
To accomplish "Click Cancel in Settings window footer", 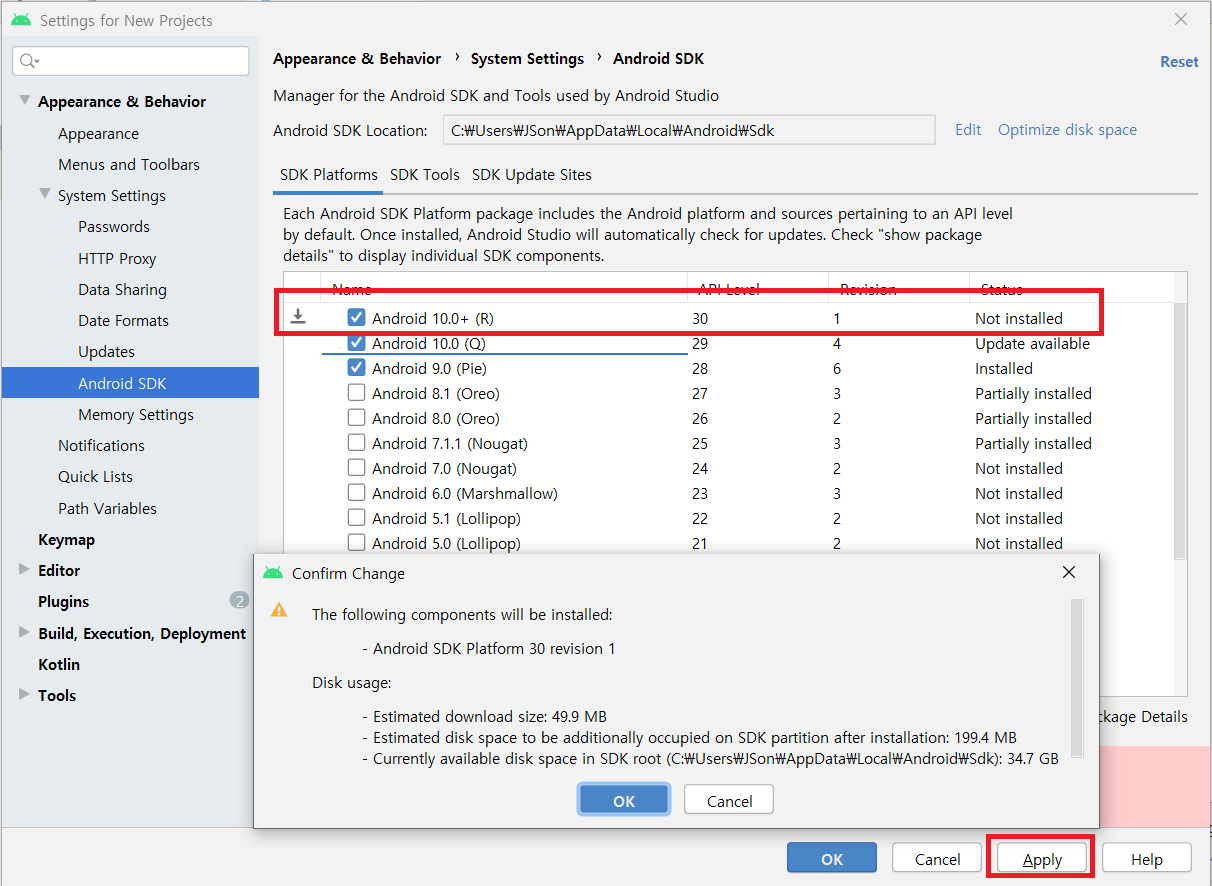I will (937, 859).
